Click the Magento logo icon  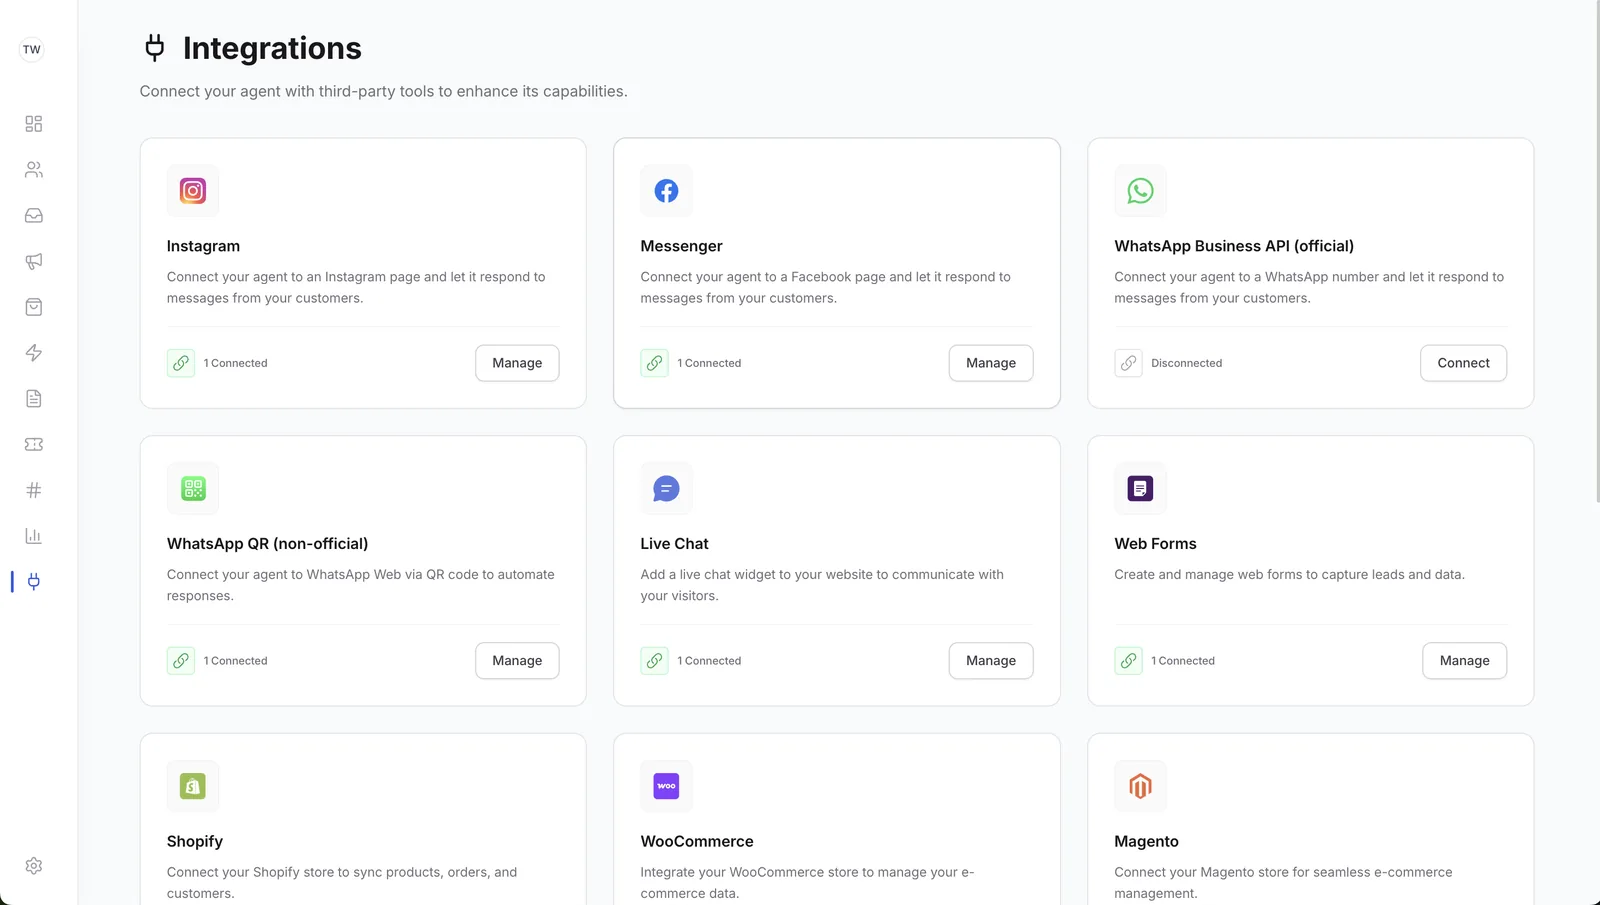[1140, 786]
